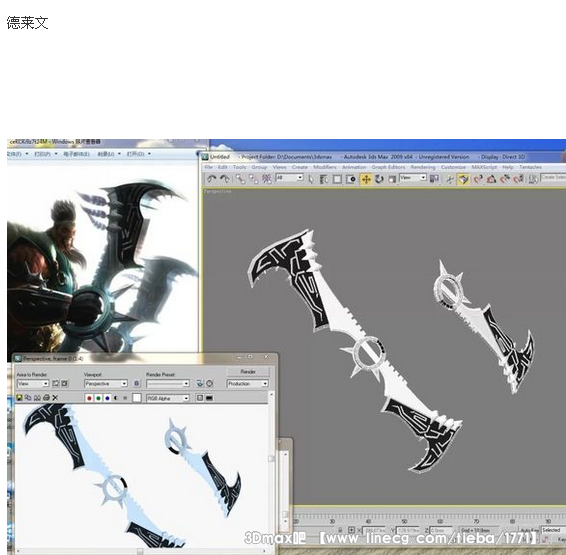Toggle the alpha channel display
This screenshot has height=555, width=566.
pyautogui.click(x=116, y=398)
